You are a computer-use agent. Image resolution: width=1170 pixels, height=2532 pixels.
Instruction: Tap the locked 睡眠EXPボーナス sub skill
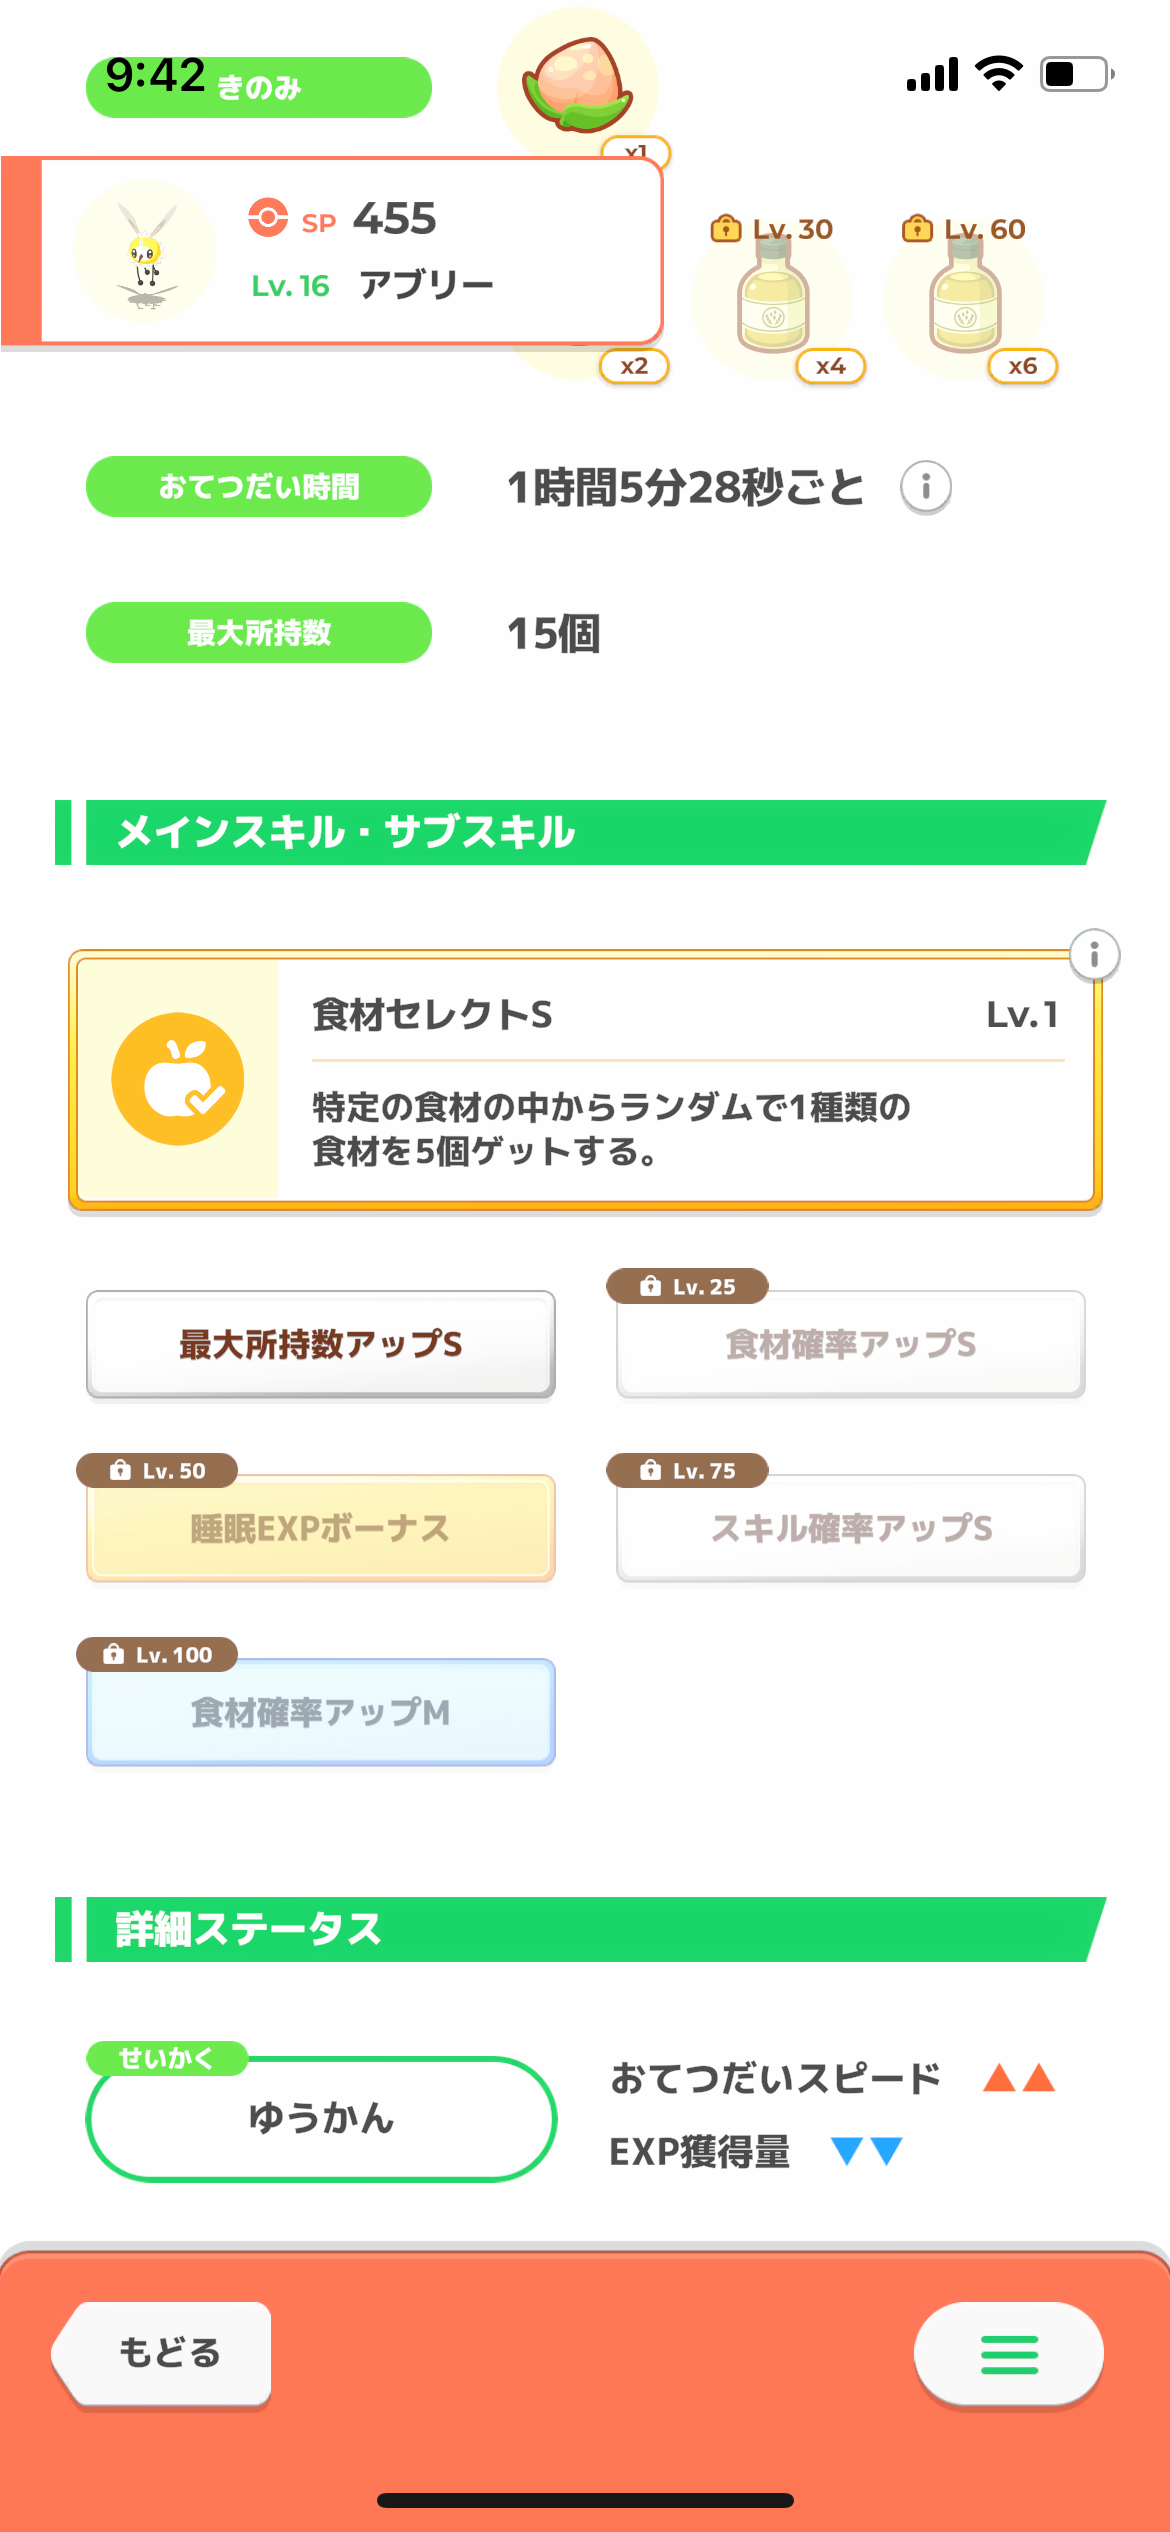[320, 1528]
